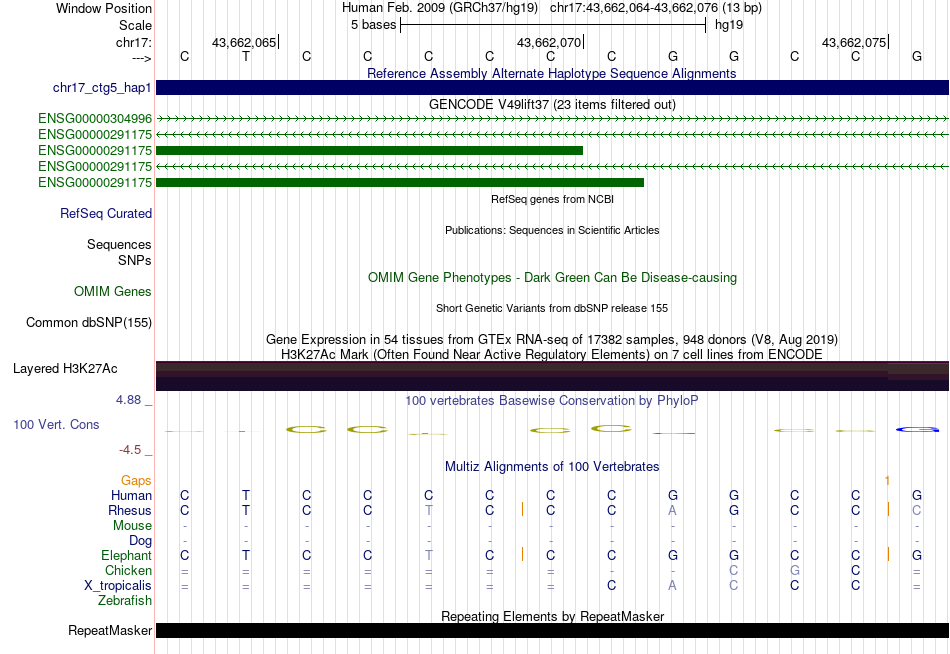The image size is (950, 654).
Task: Open Publications: Sequences in Scientific Articles title
Action: click(x=552, y=230)
